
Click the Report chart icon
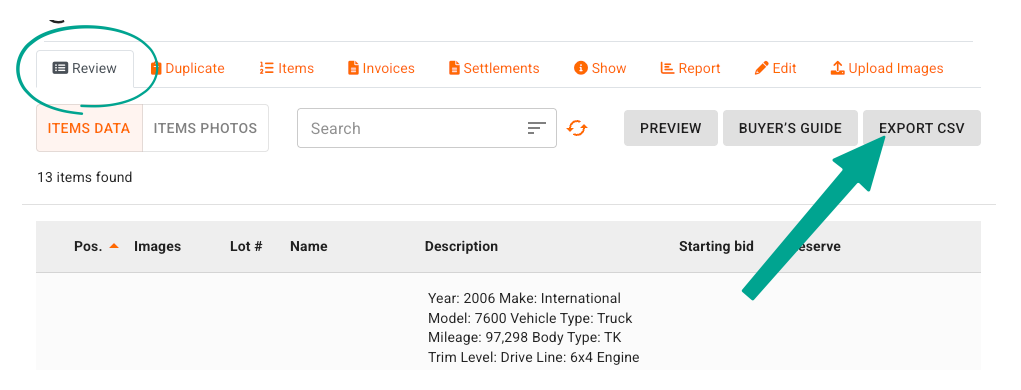click(x=667, y=68)
